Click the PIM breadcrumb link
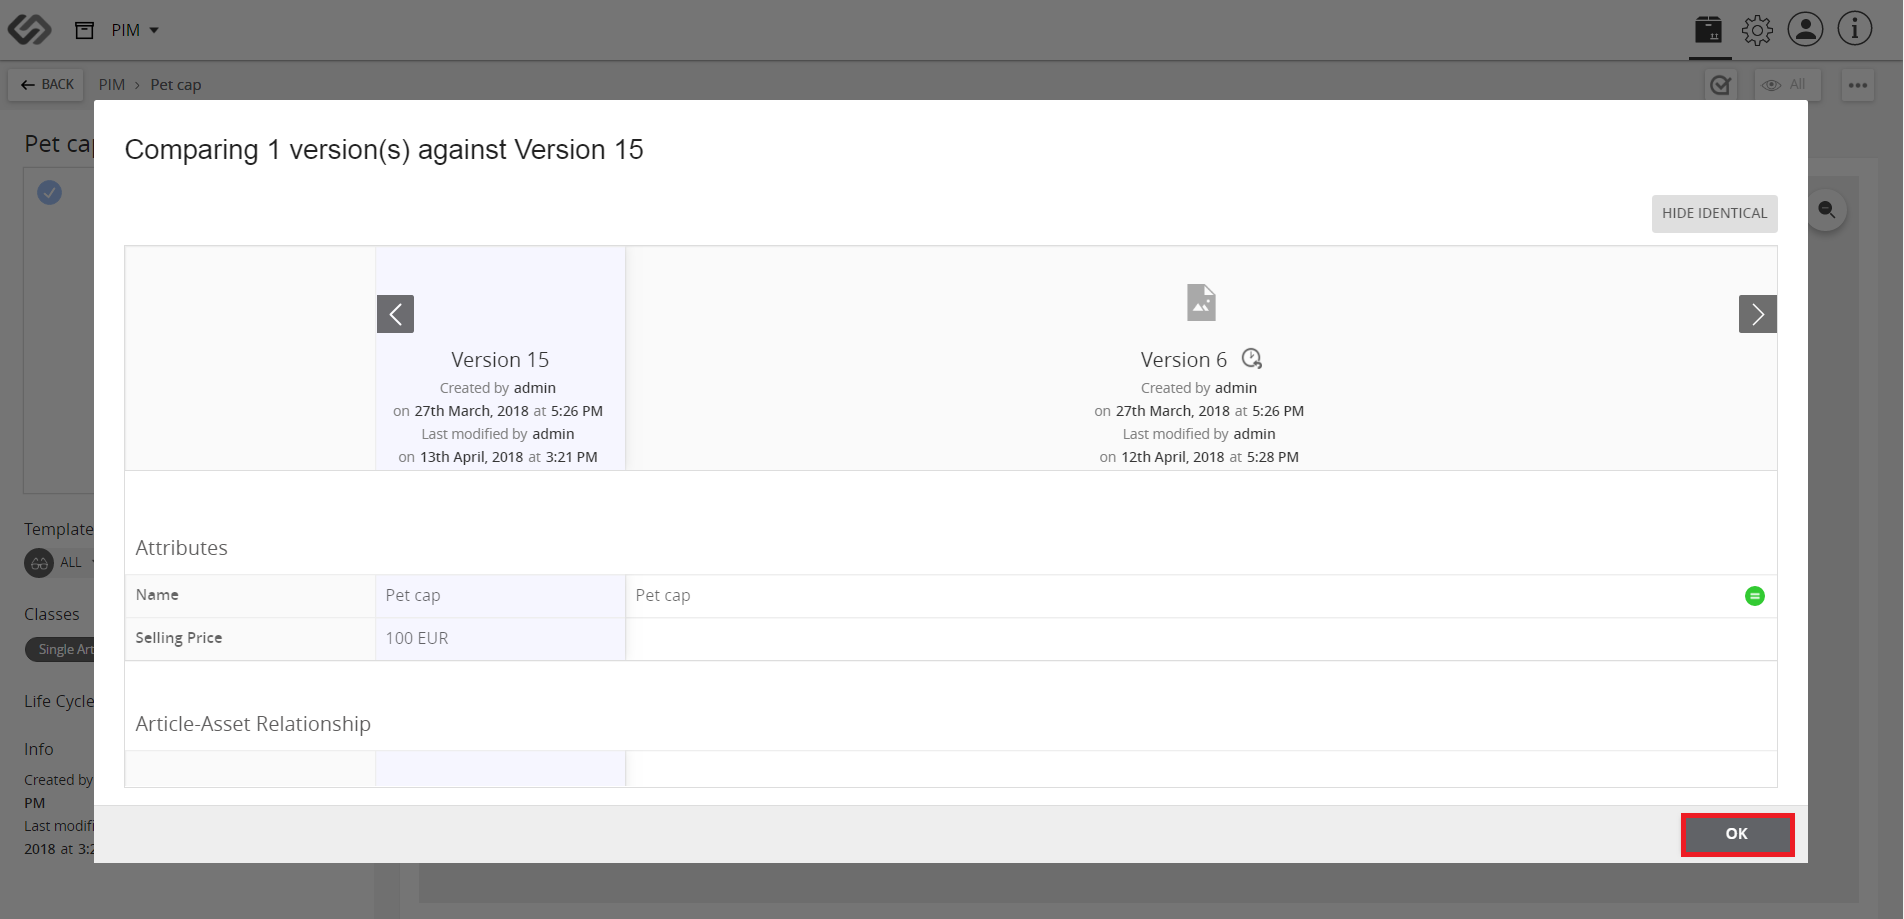Image resolution: width=1904 pixels, height=919 pixels. click(112, 85)
